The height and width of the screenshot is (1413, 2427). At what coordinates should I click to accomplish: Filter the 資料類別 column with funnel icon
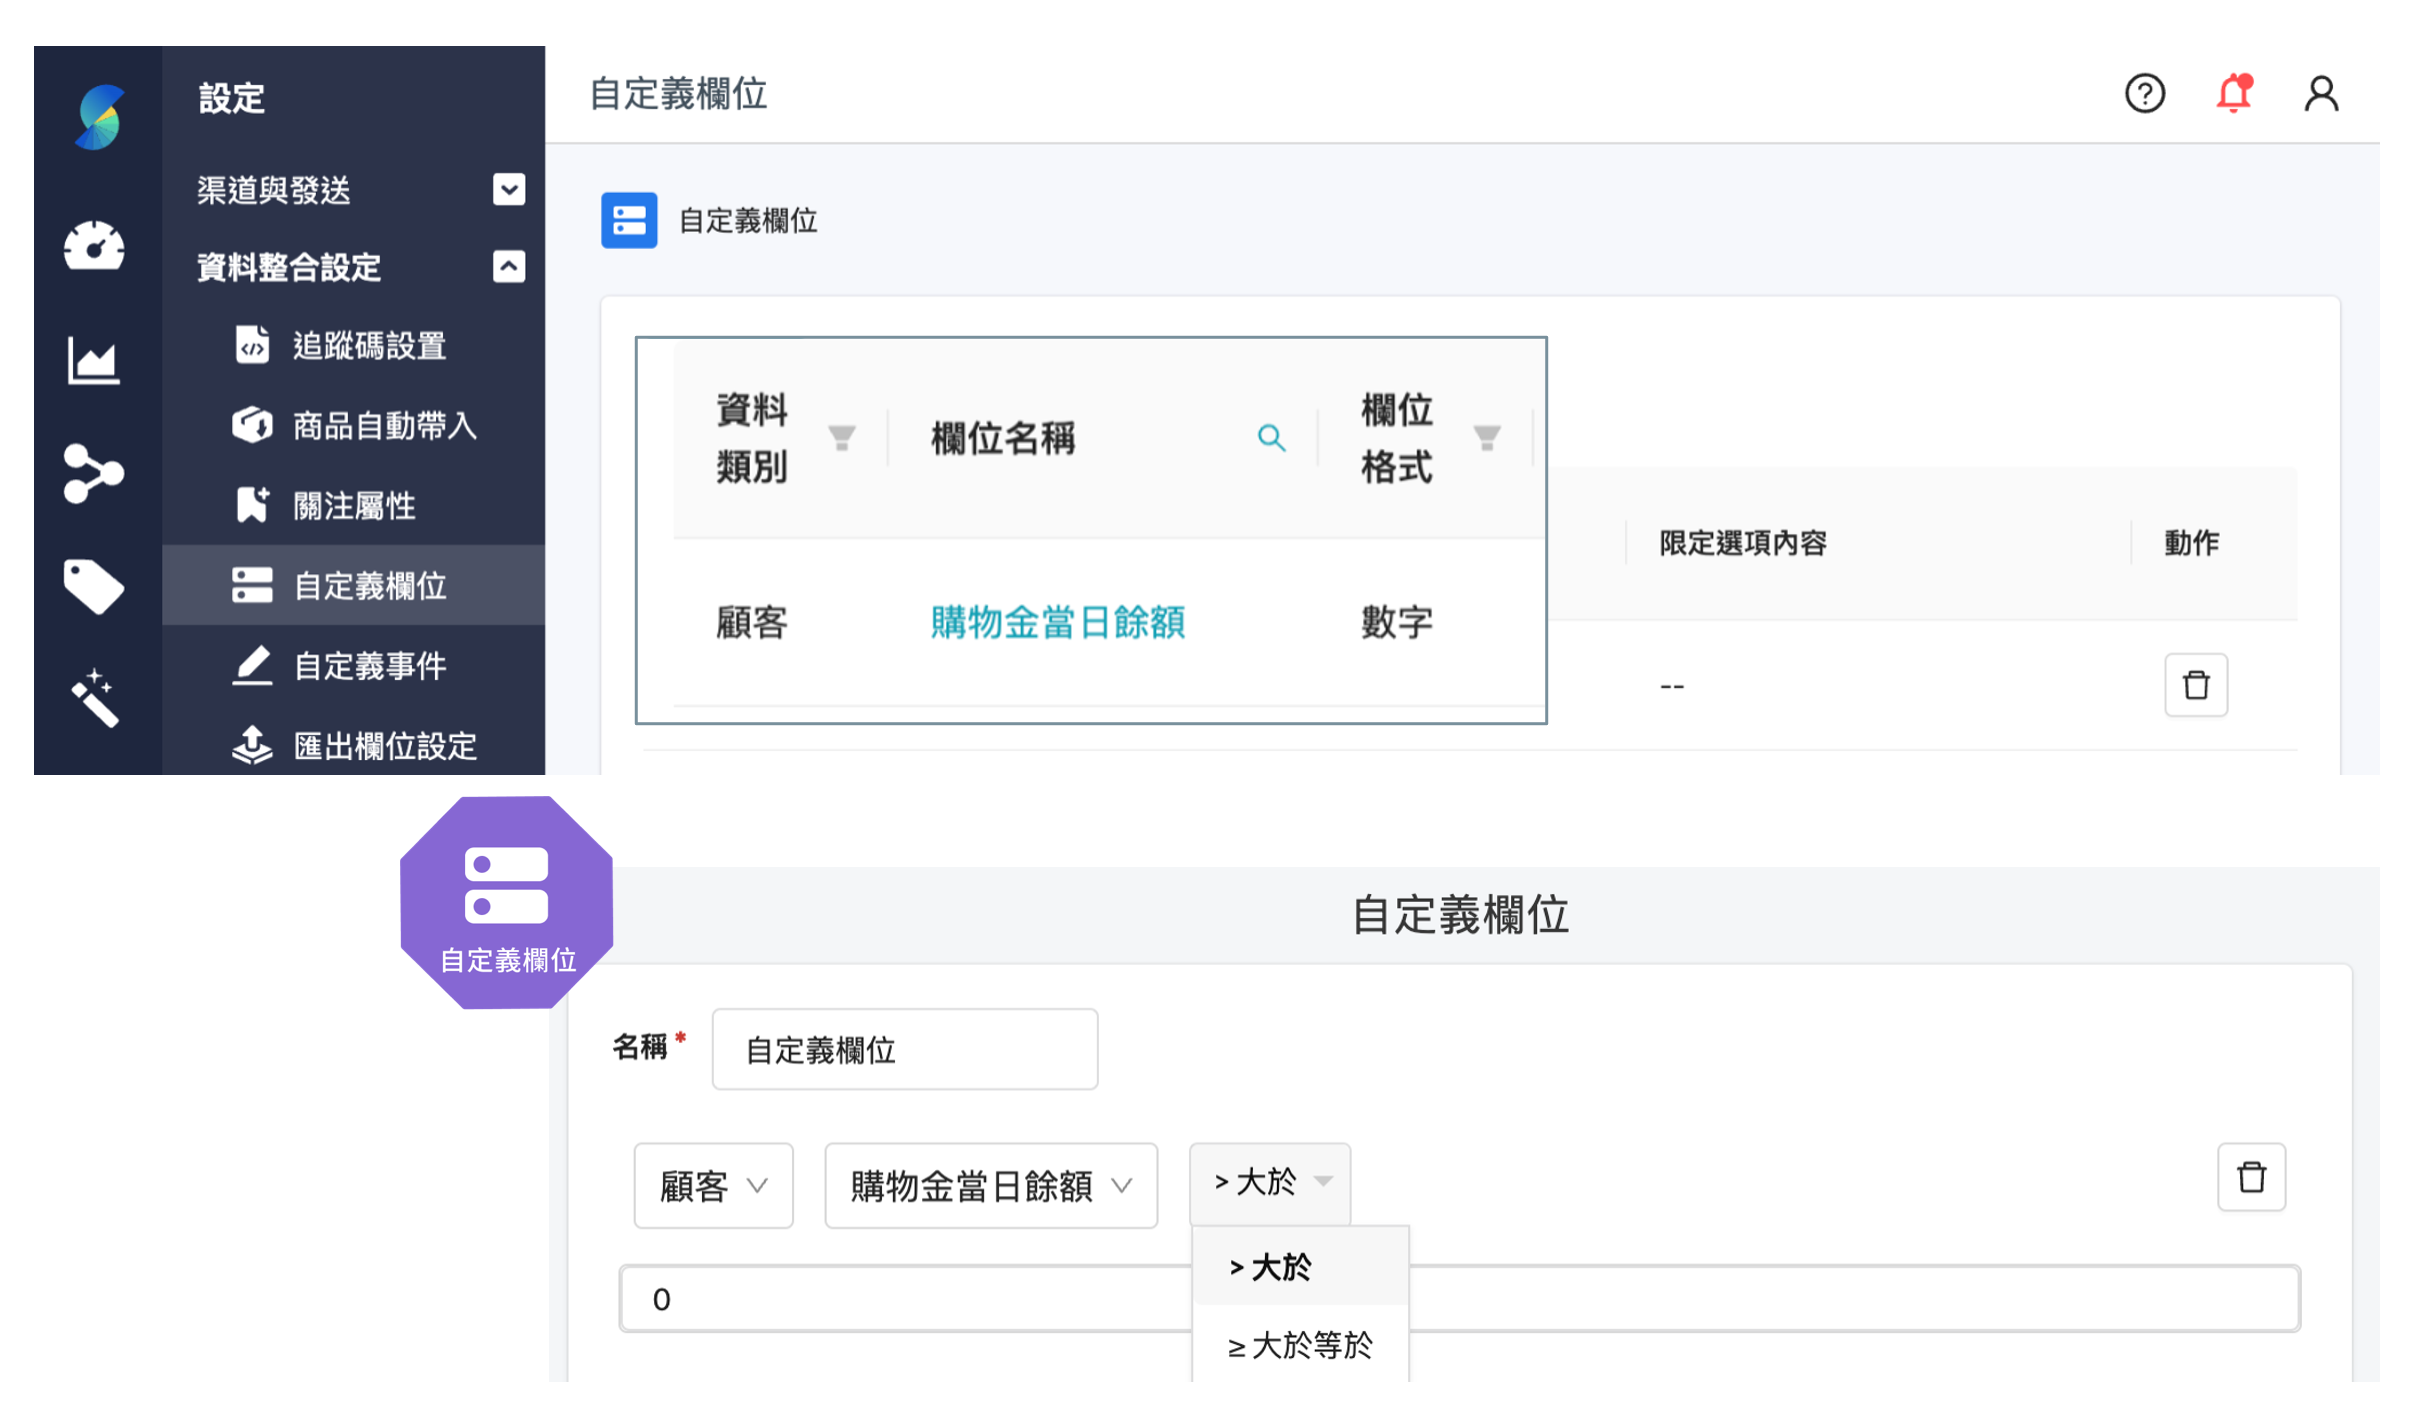[x=841, y=437]
